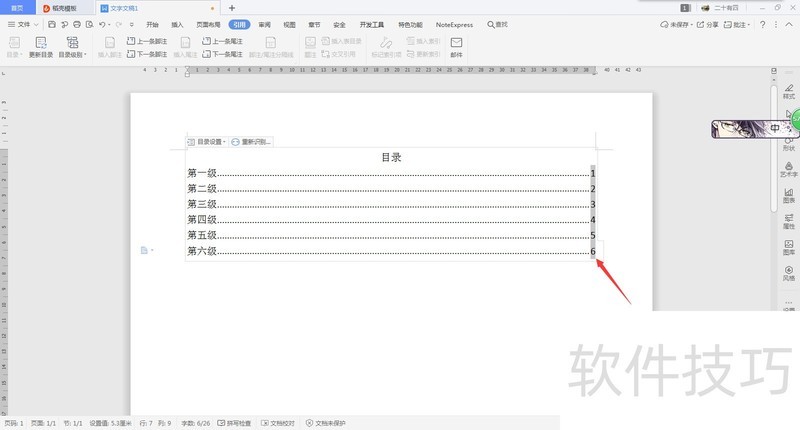Click the 分享 share button

(x=708, y=24)
